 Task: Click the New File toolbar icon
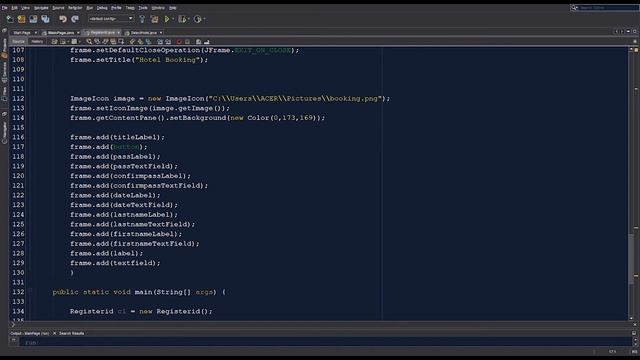coord(9,19)
